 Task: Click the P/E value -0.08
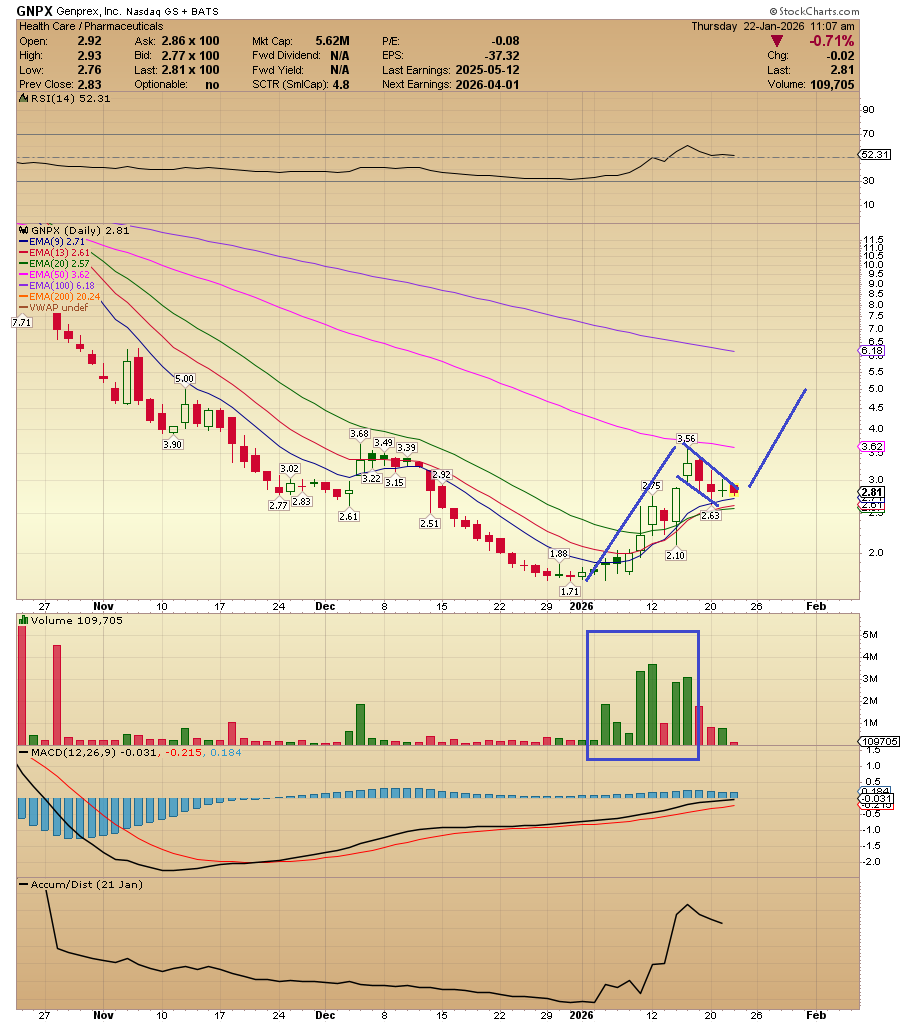click(x=506, y=41)
